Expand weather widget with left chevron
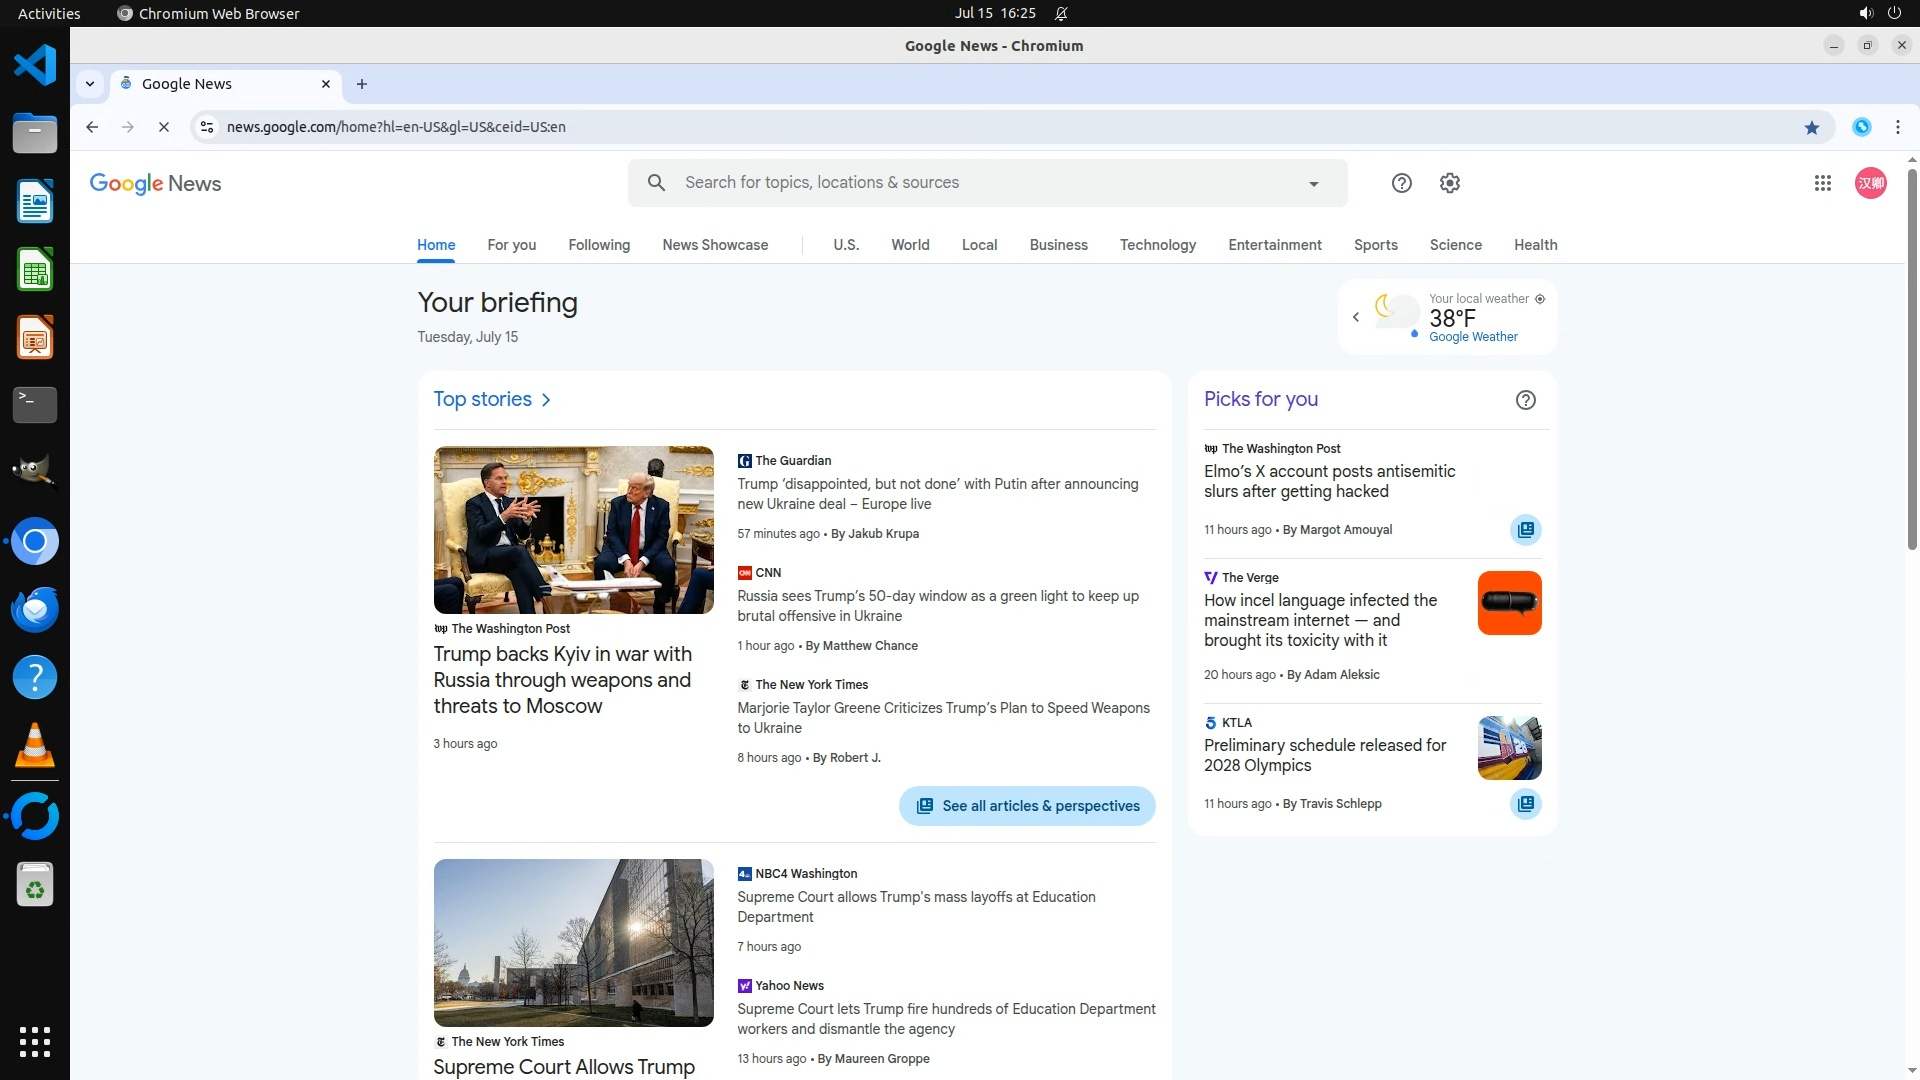The image size is (1920, 1080). (x=1356, y=317)
